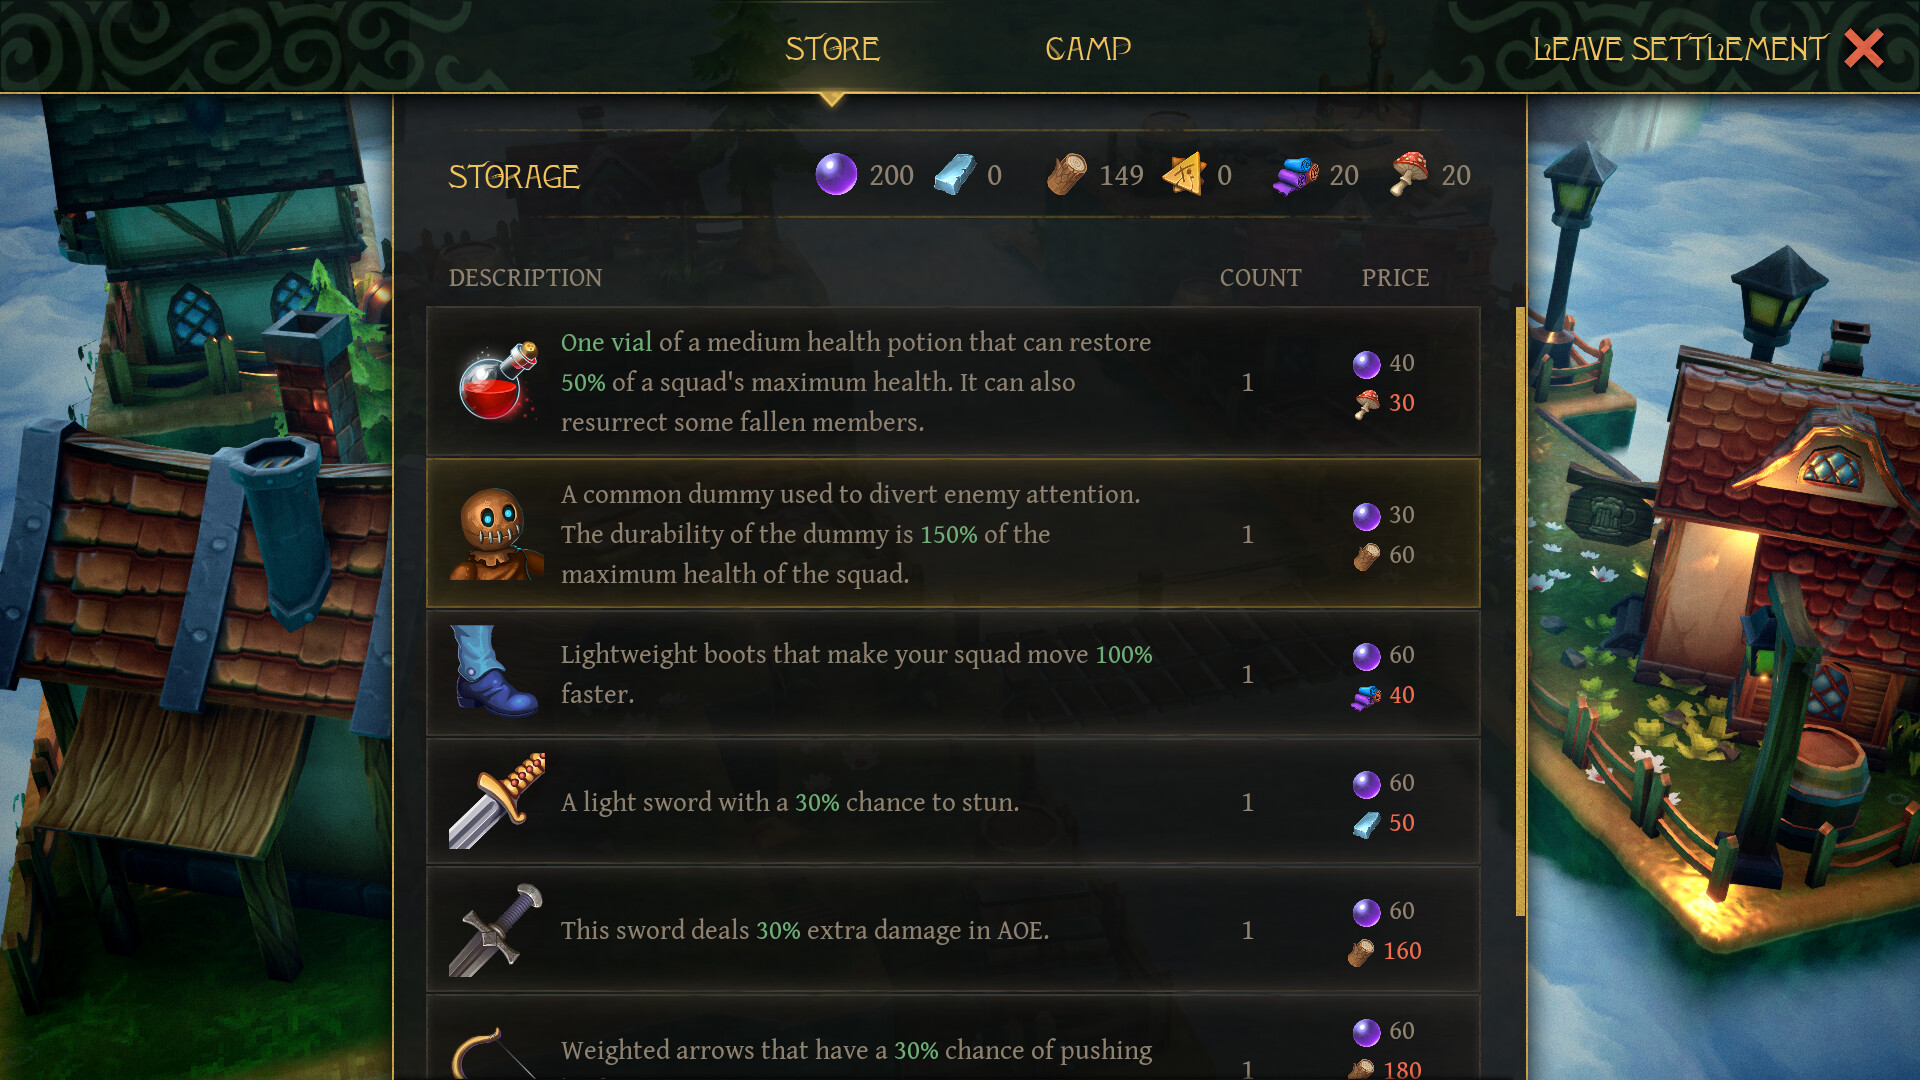Viewport: 1920px width, 1080px height.
Task: Click the store list scrollbar
Action: point(1520,610)
